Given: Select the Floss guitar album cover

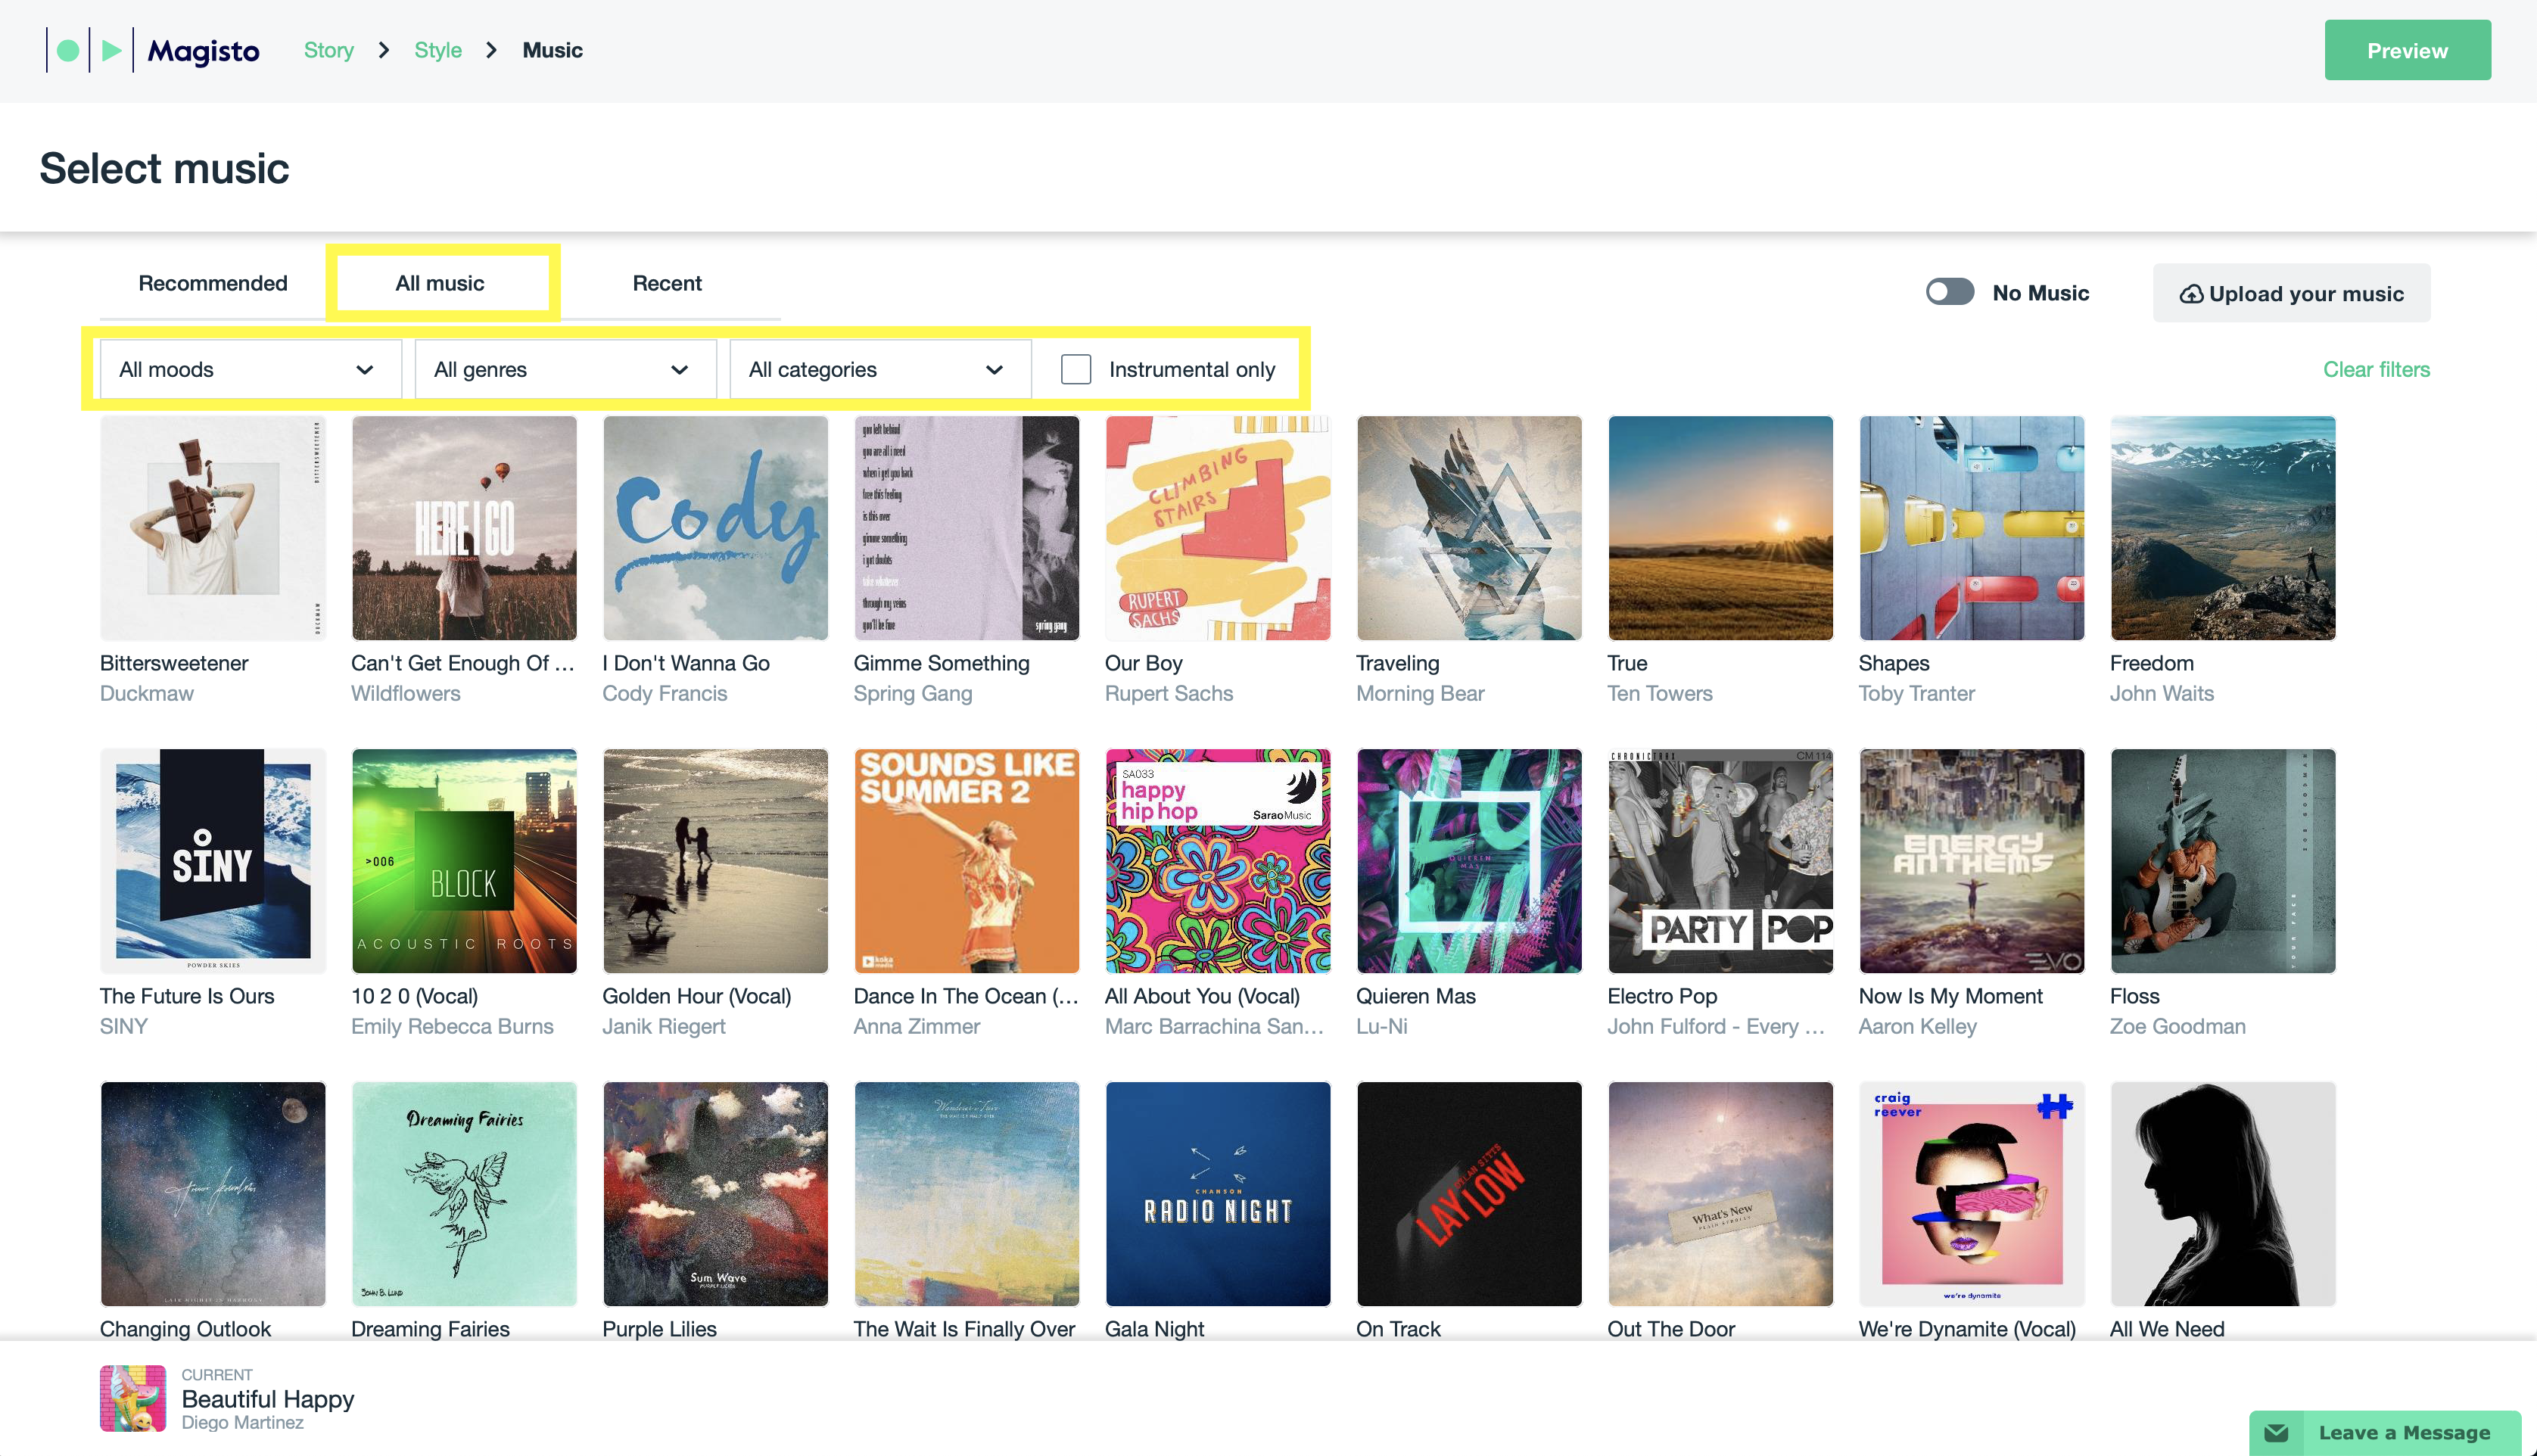Looking at the screenshot, I should [x=2223, y=861].
